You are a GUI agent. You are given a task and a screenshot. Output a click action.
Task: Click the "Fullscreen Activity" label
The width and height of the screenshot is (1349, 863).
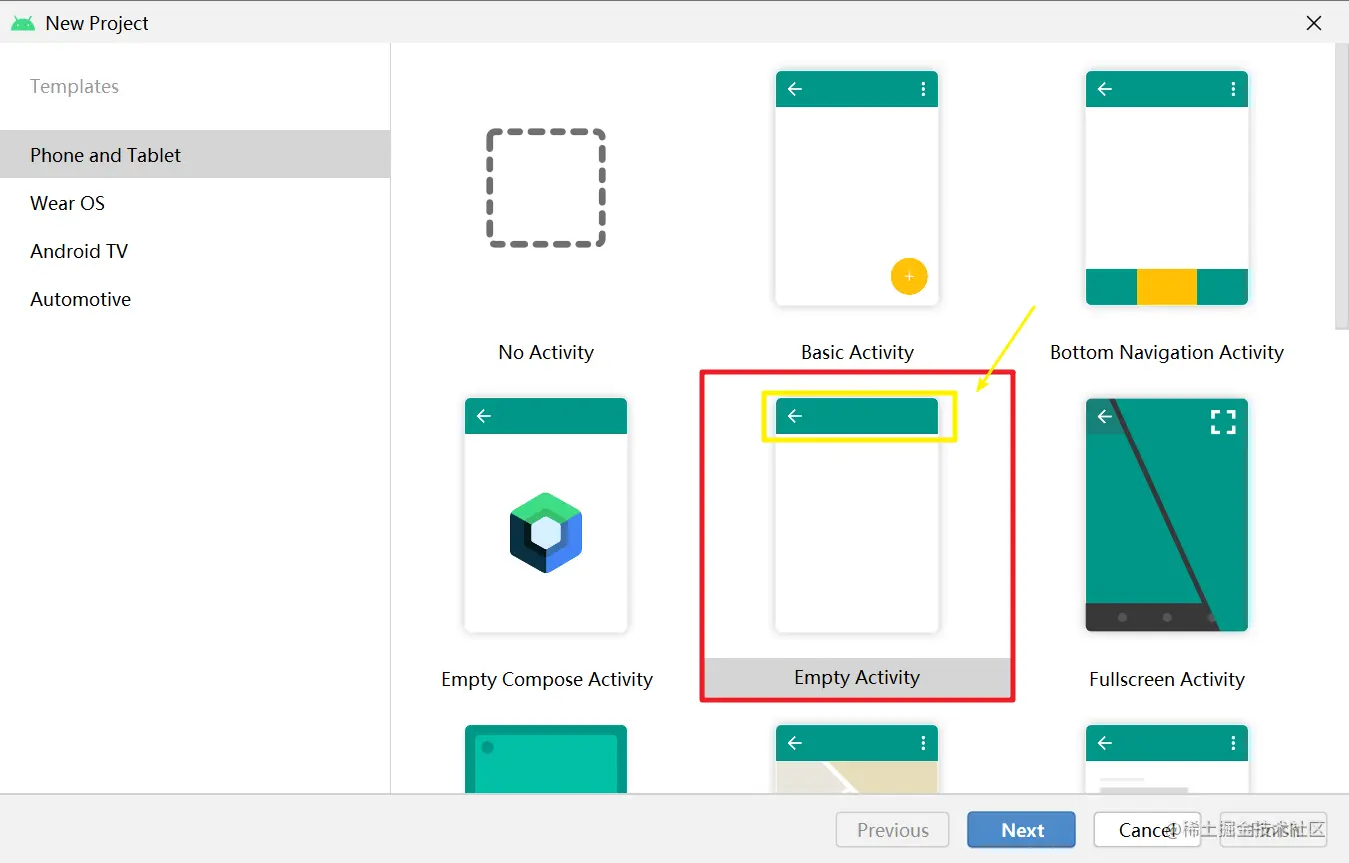[x=1167, y=679]
